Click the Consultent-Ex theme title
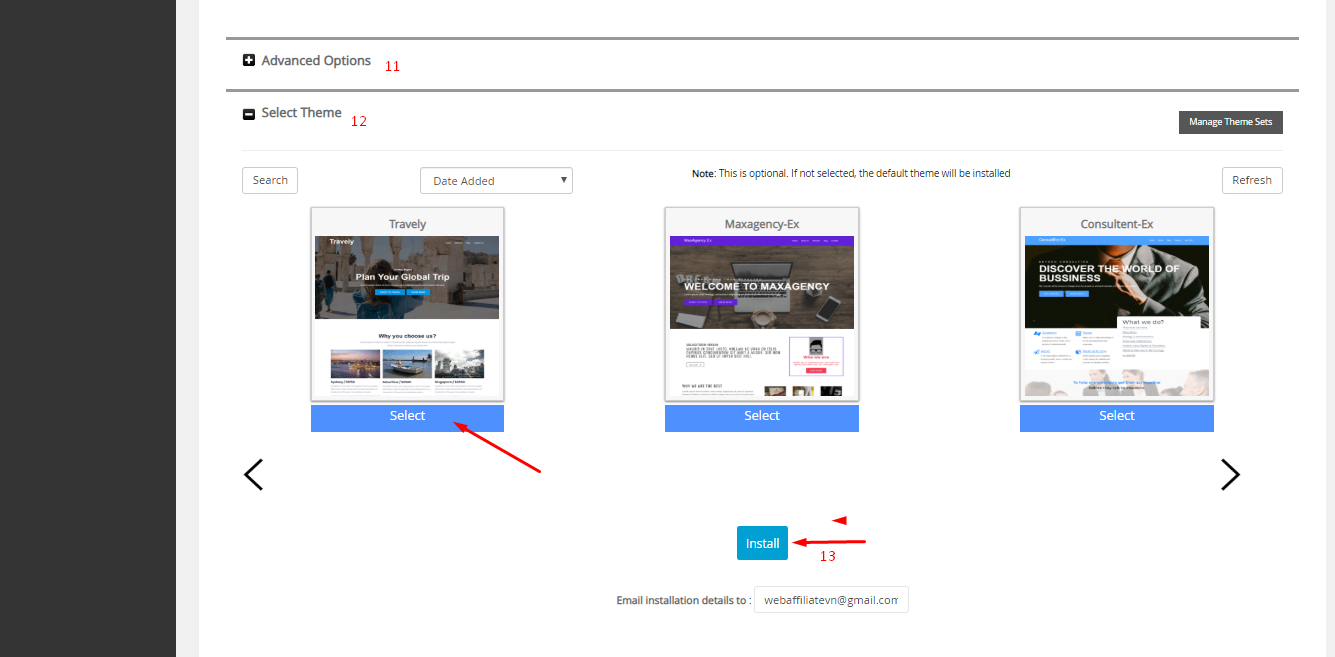This screenshot has height=657, width=1335. point(1117,224)
